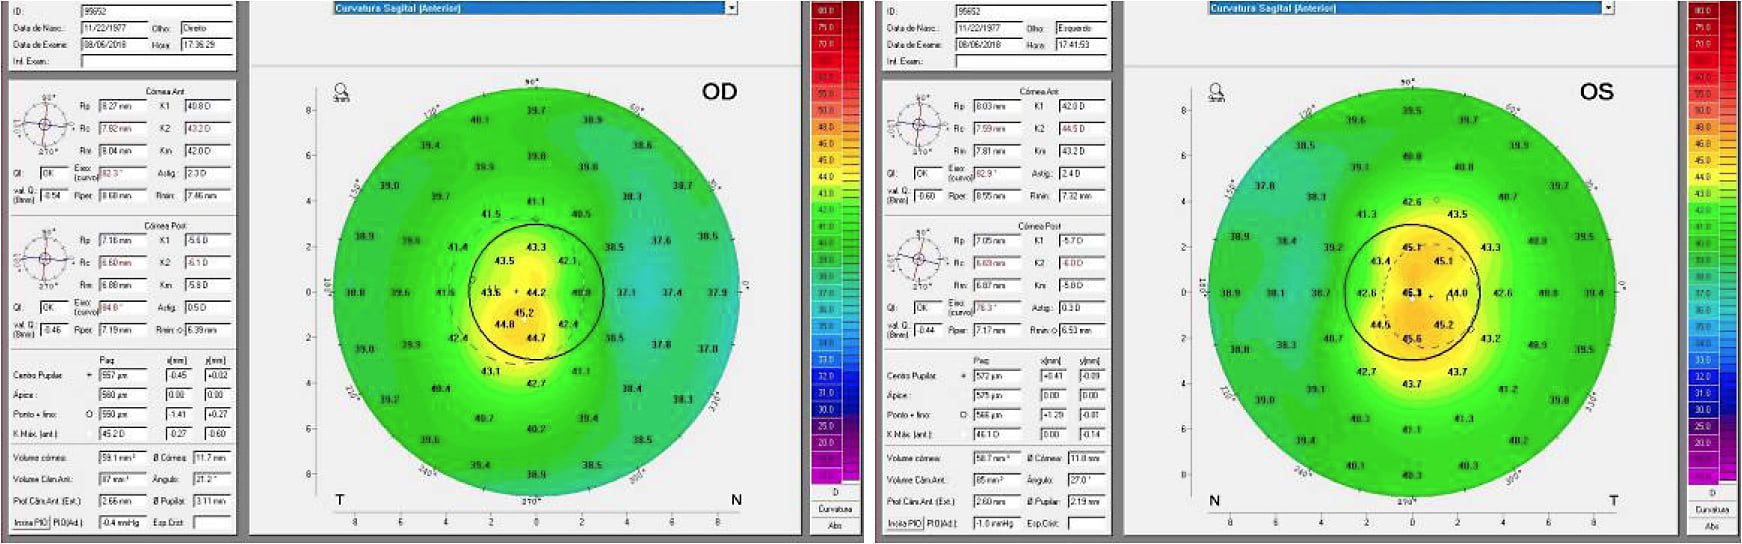The height and width of the screenshot is (544, 1742).
Task: Click the OS Ângulo field 27.0°
Action: tap(1087, 480)
